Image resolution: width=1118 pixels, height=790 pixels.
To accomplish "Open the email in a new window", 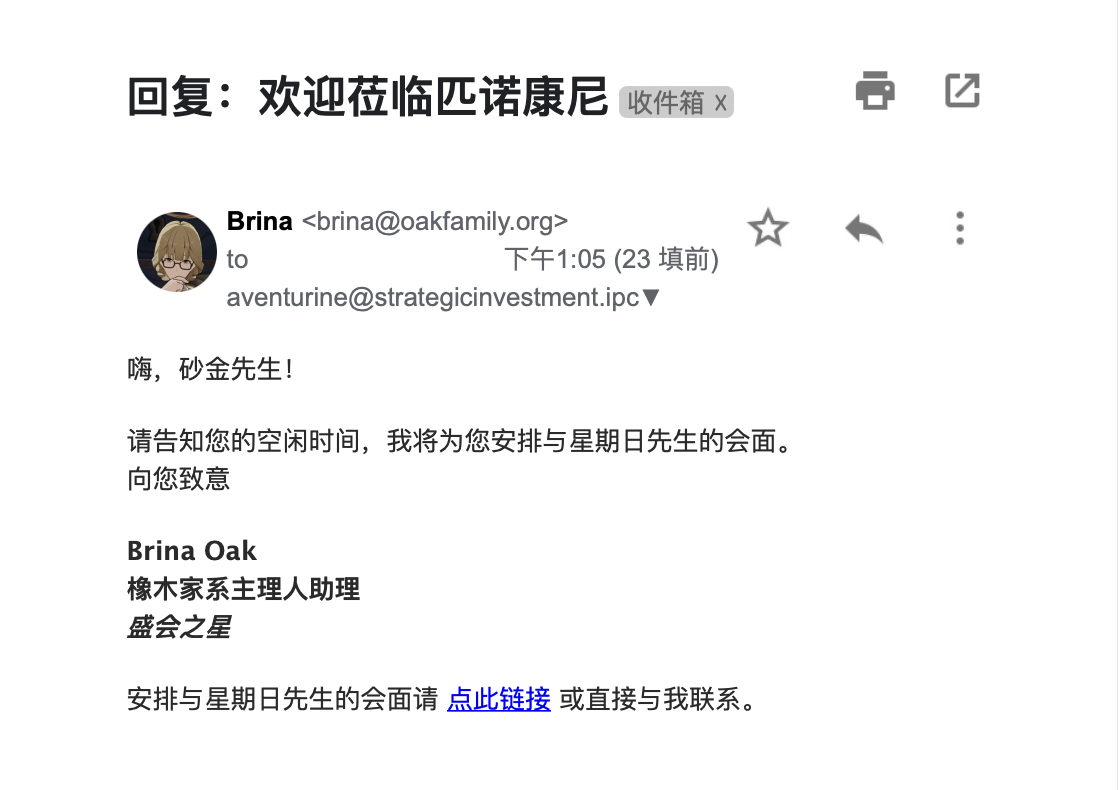I will click(962, 91).
